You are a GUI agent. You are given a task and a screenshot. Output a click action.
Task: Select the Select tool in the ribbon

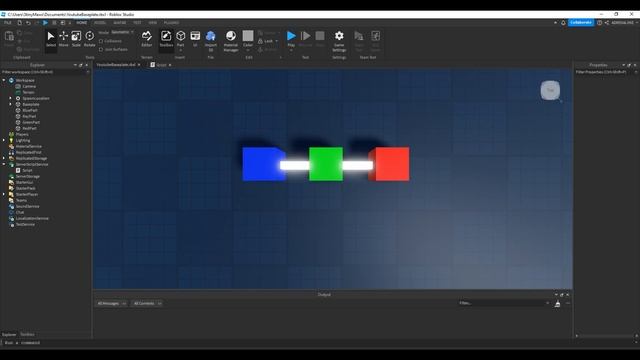tap(51, 39)
